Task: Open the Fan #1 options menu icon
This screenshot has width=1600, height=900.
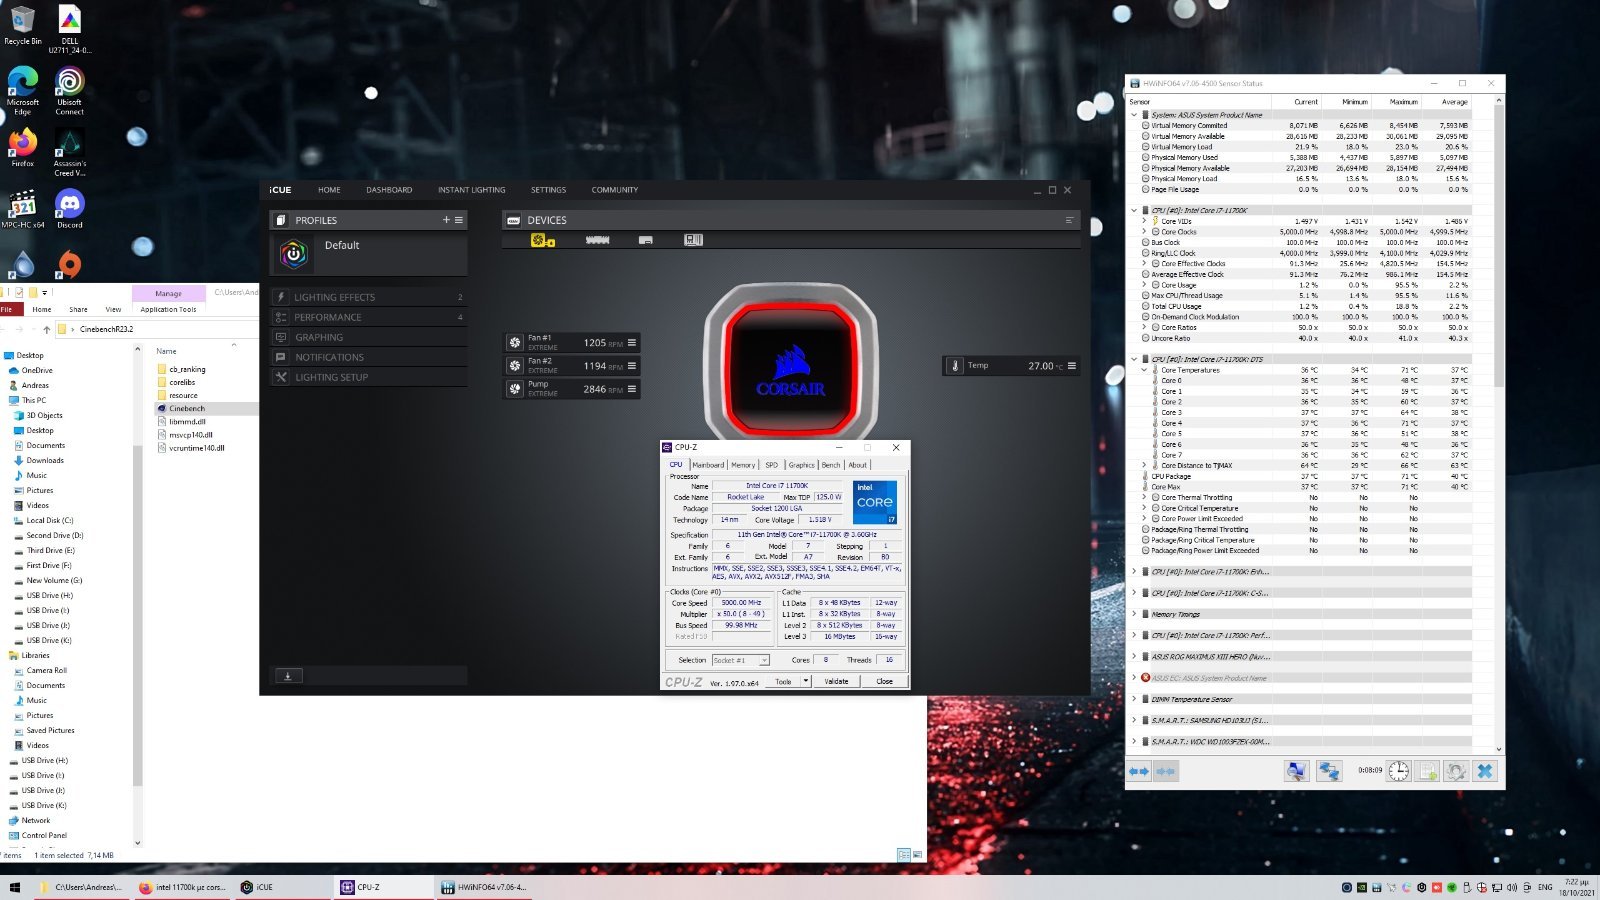Action: pyautogui.click(x=632, y=343)
